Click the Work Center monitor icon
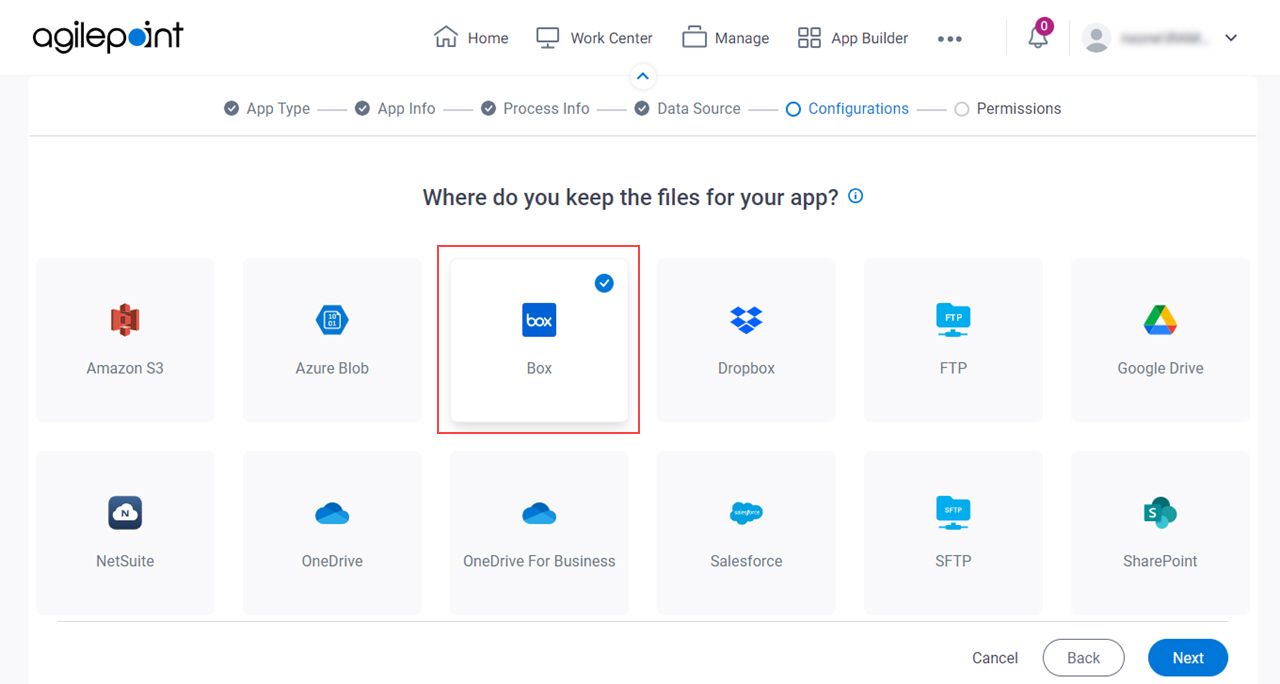 click(548, 38)
